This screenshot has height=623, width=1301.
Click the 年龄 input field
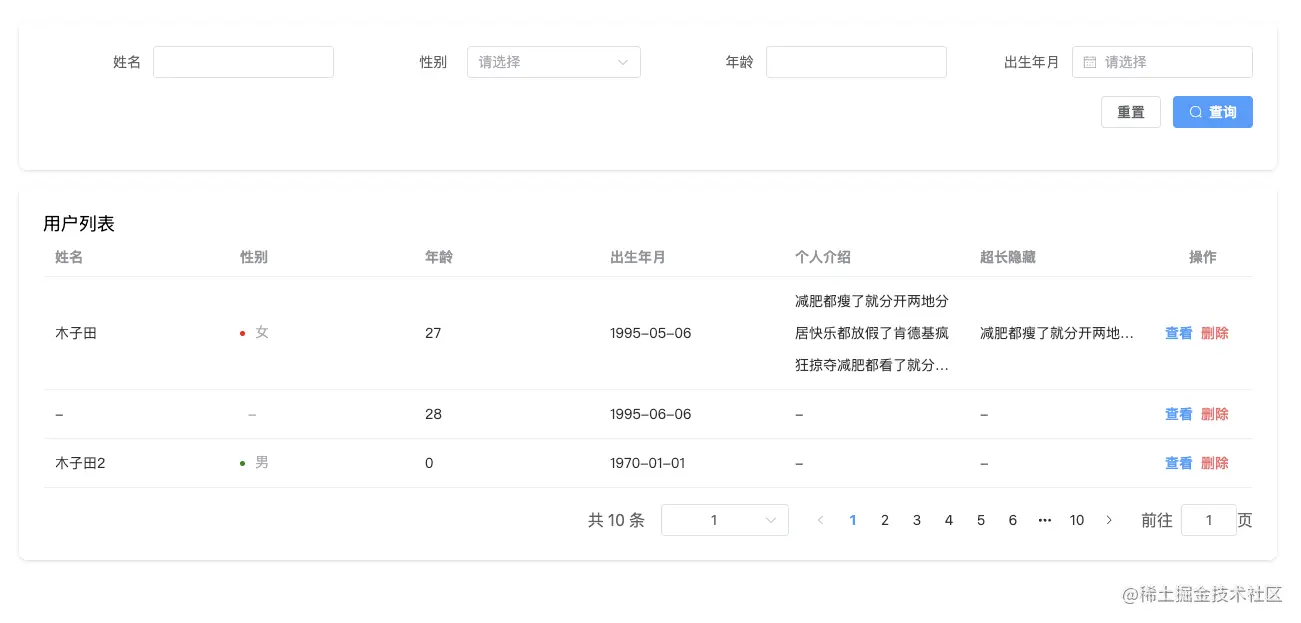click(x=856, y=62)
